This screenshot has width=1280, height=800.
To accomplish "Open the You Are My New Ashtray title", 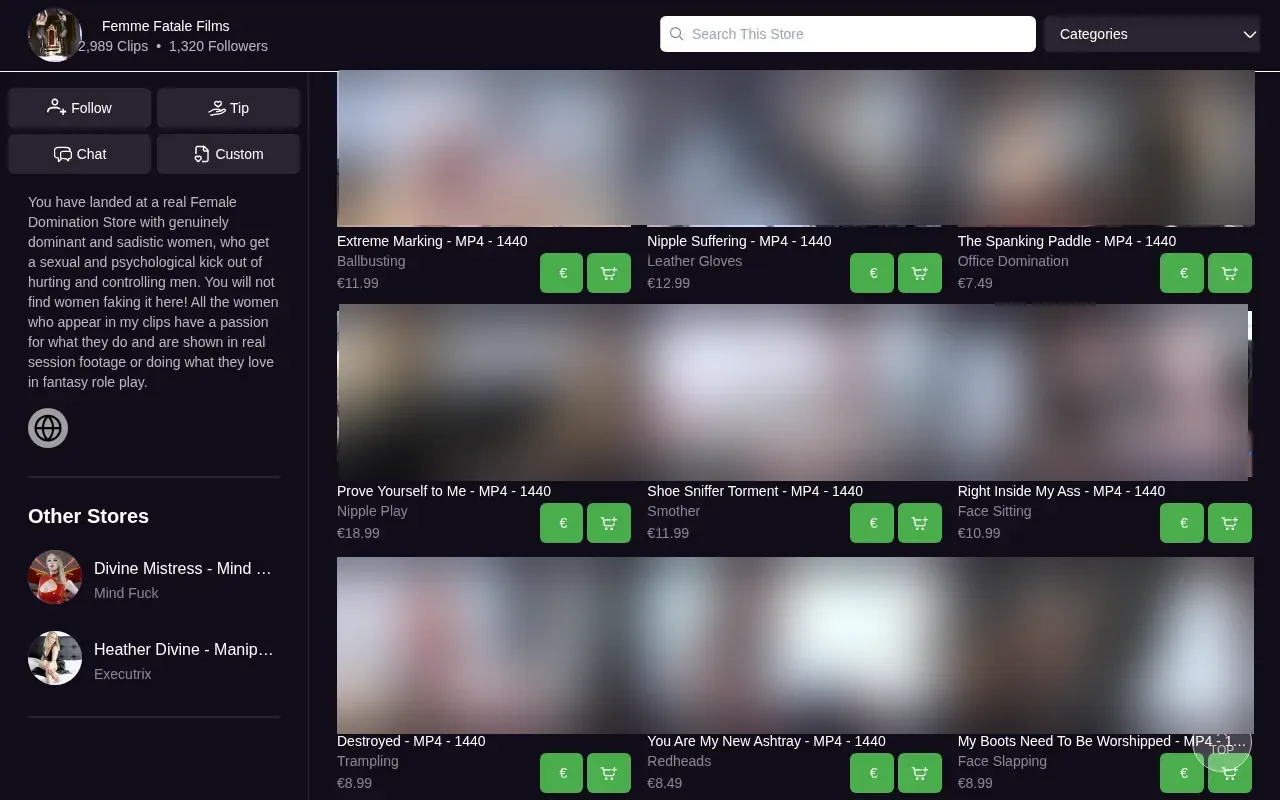I will [766, 741].
